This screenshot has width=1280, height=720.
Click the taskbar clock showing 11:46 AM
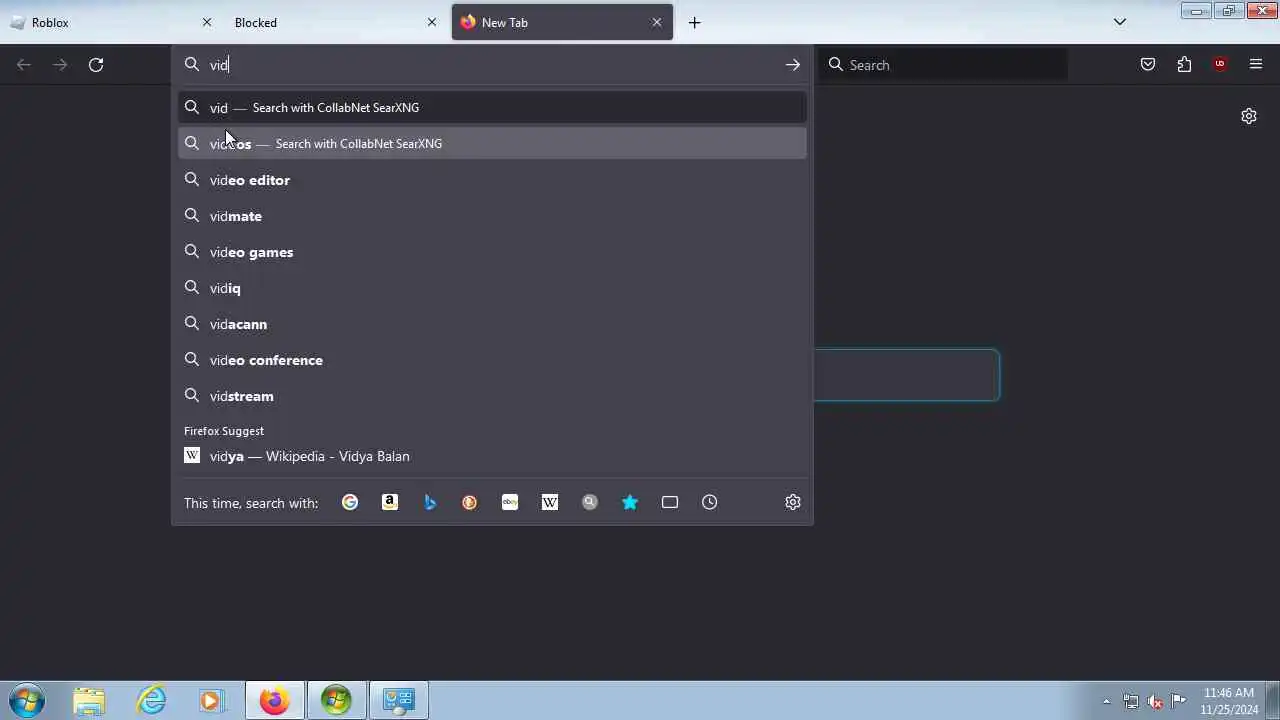pyautogui.click(x=1229, y=701)
